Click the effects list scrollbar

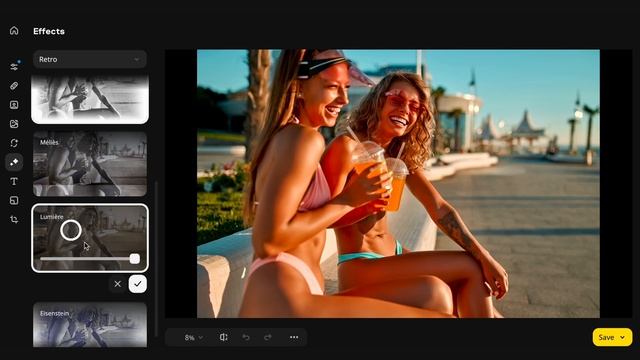pyautogui.click(x=156, y=259)
